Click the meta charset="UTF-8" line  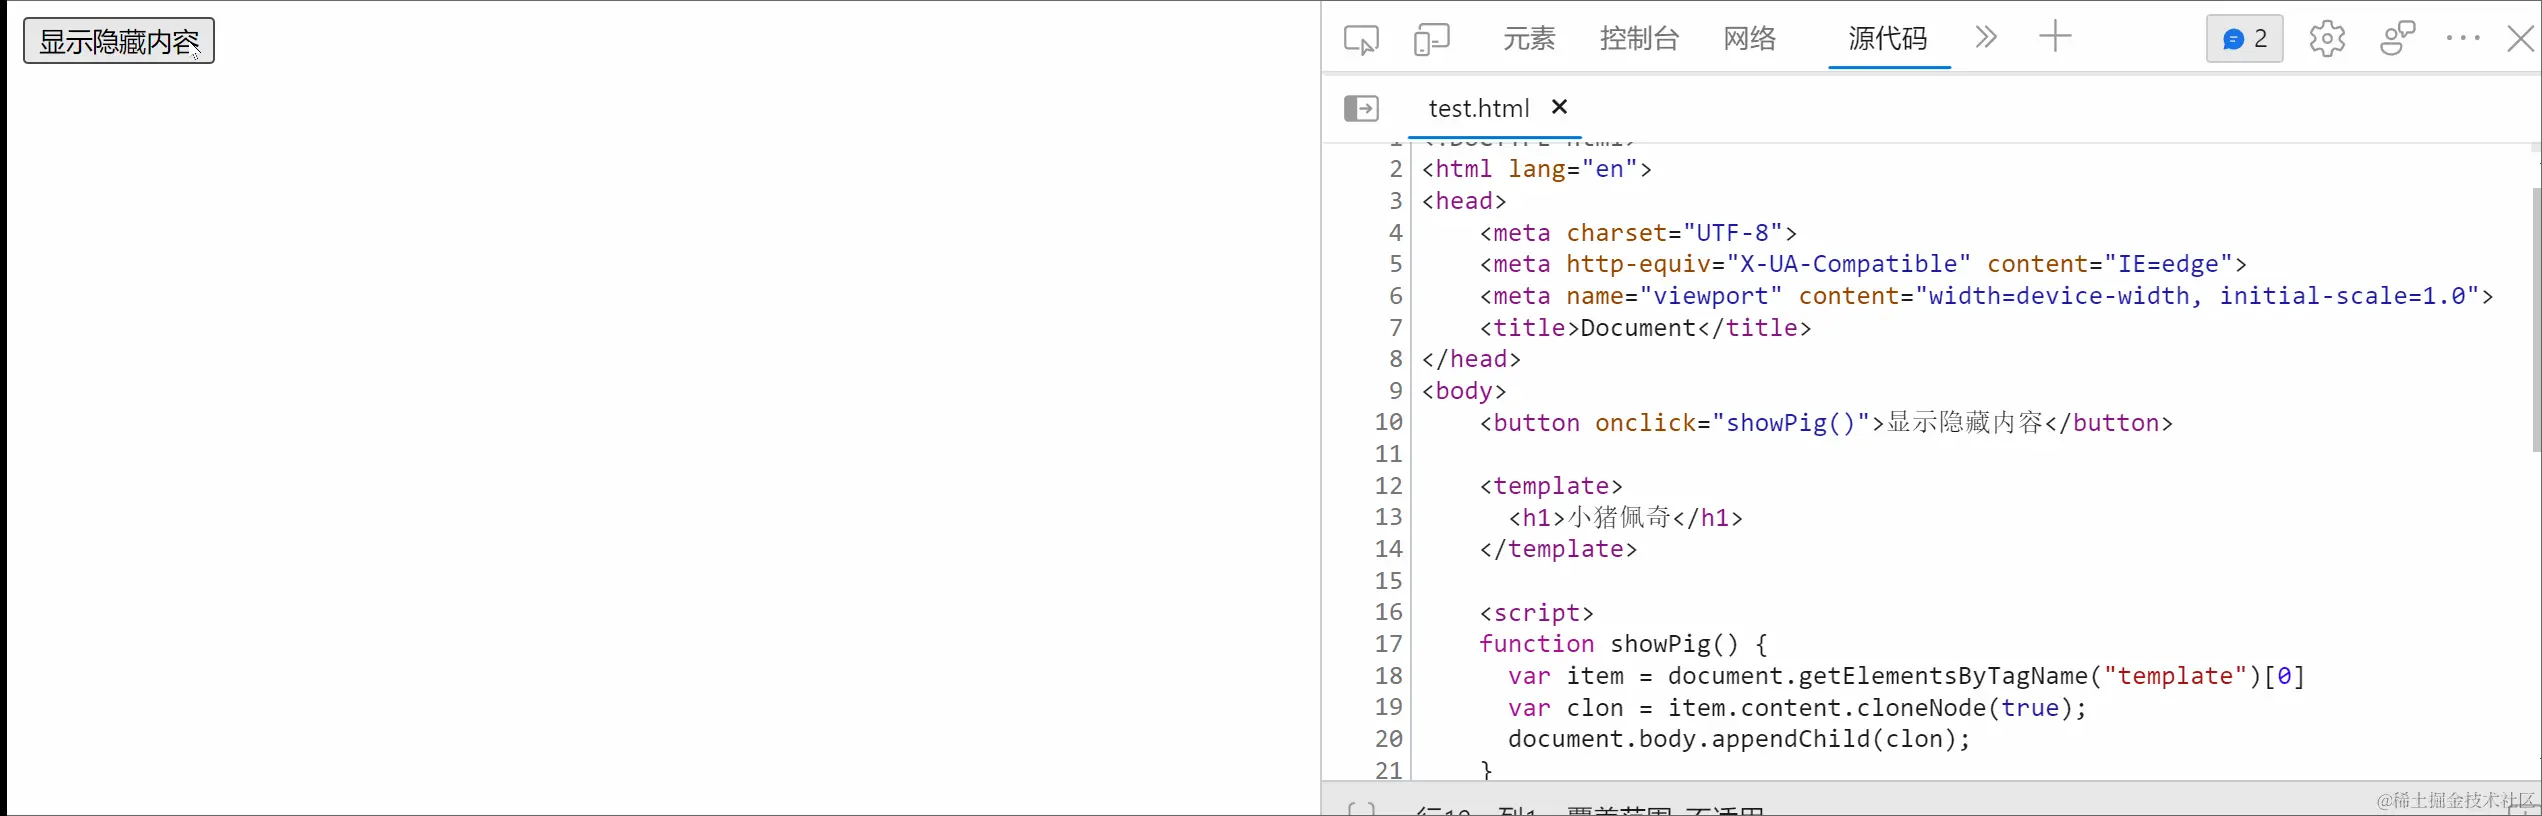pos(1638,233)
